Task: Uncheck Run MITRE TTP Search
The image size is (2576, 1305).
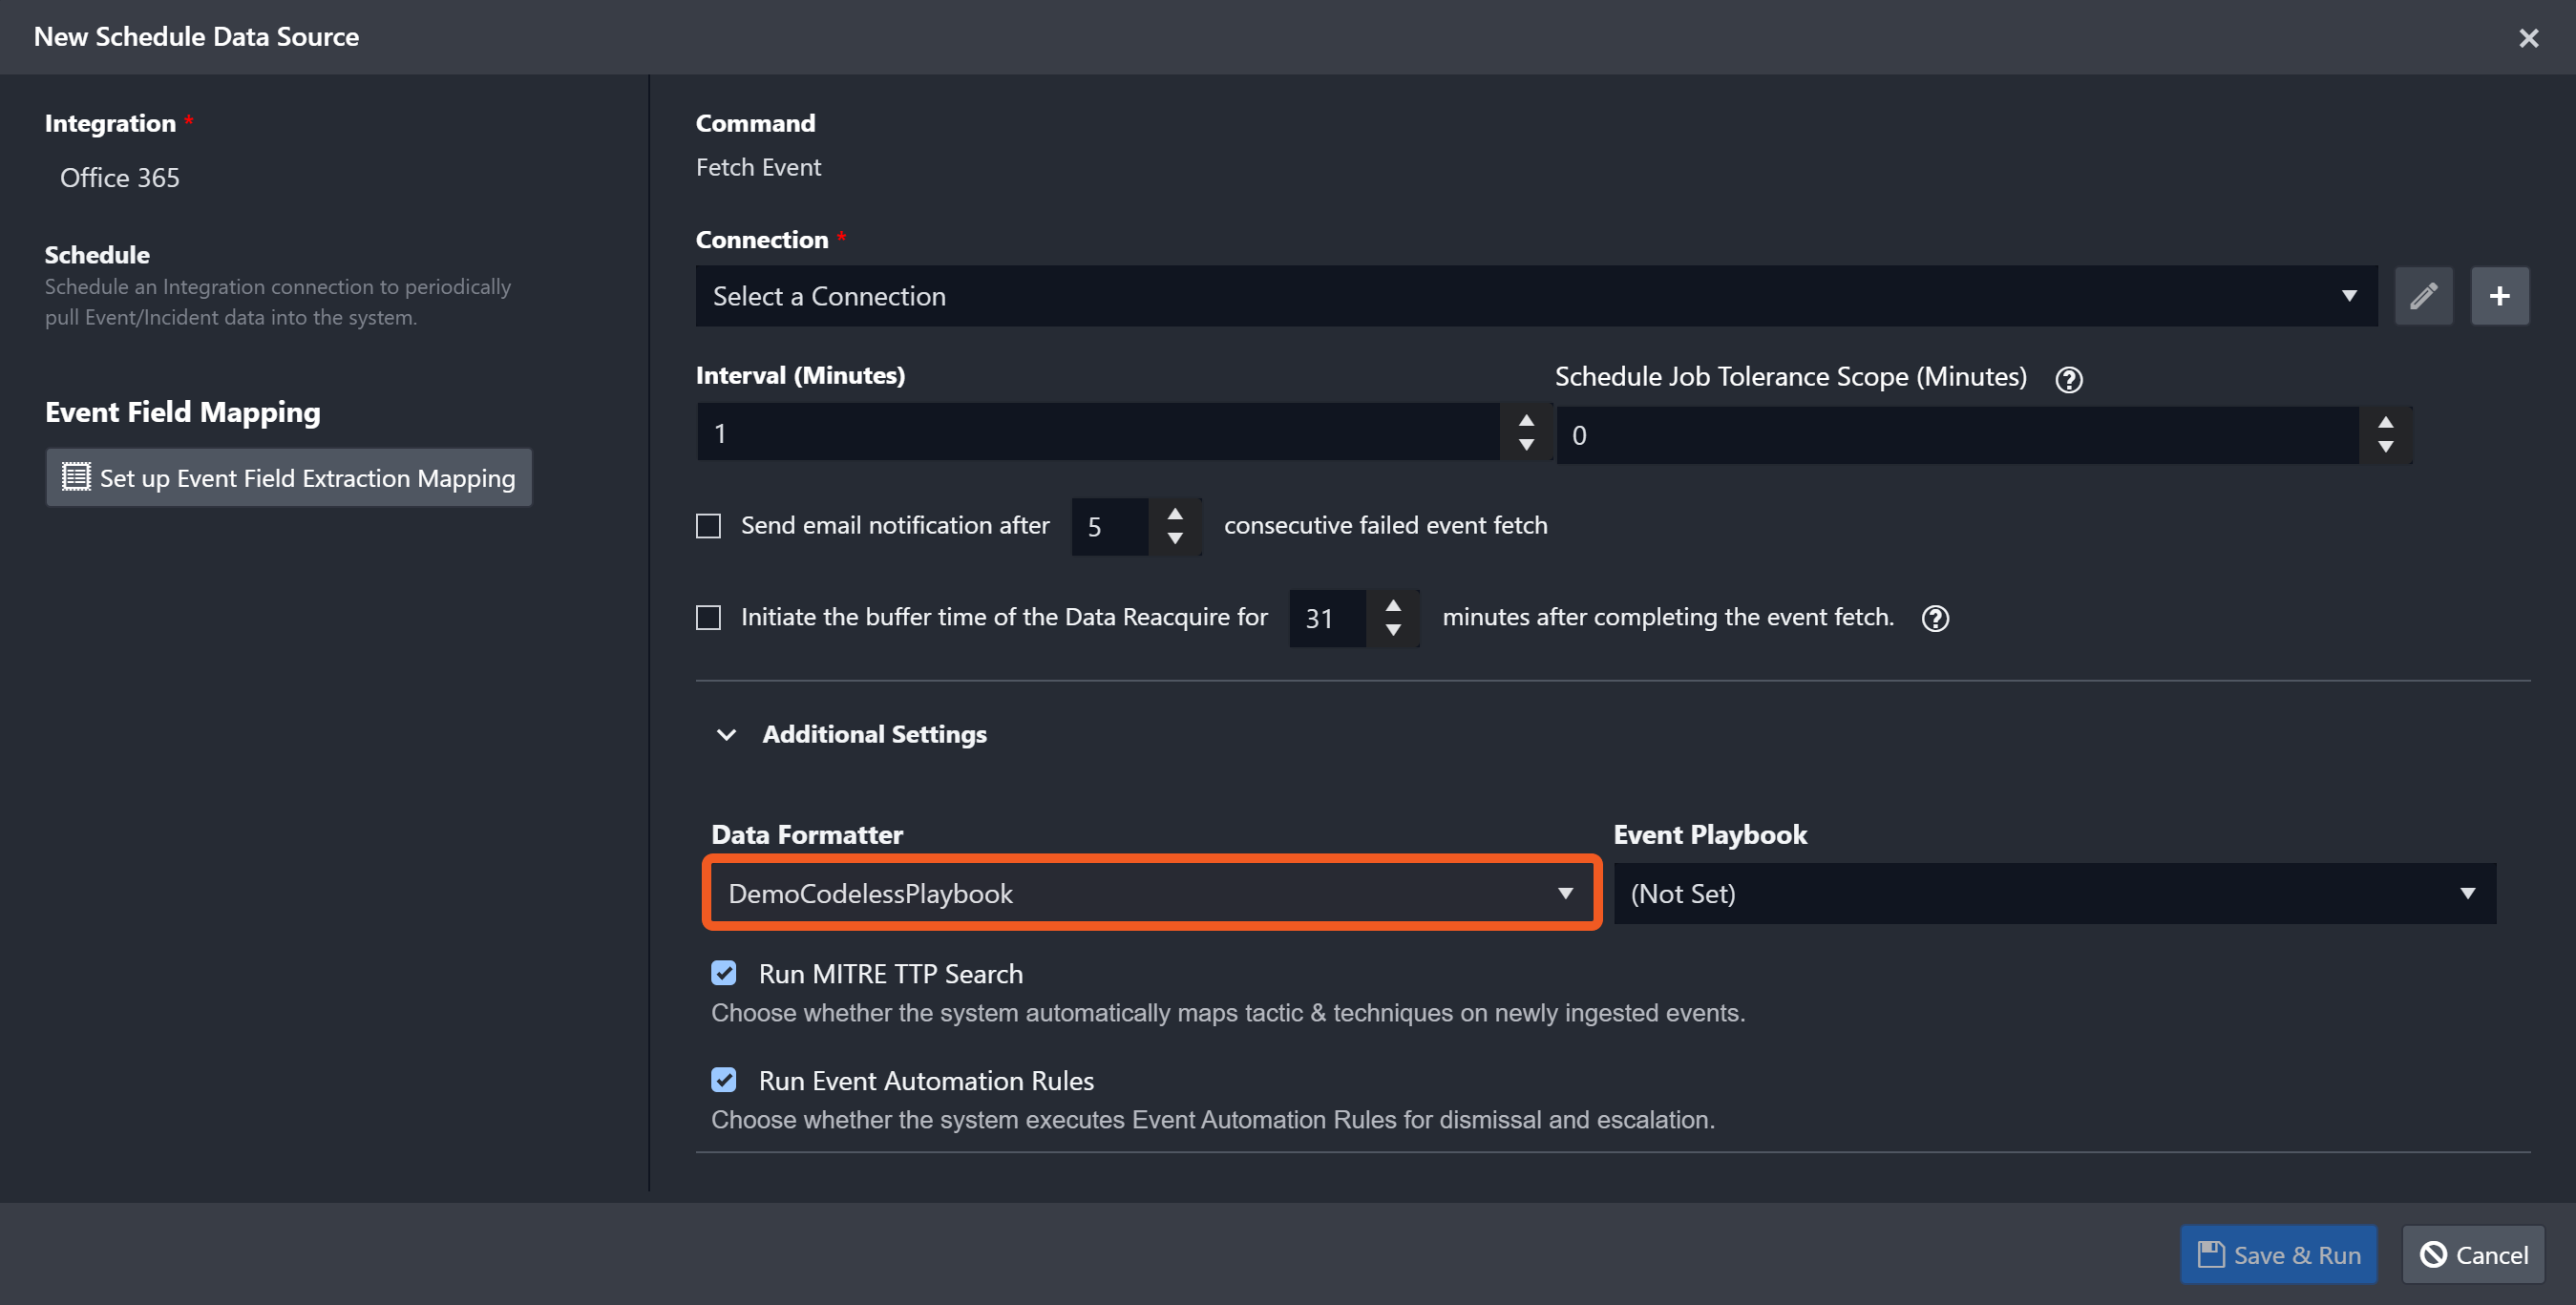Action: 724,973
